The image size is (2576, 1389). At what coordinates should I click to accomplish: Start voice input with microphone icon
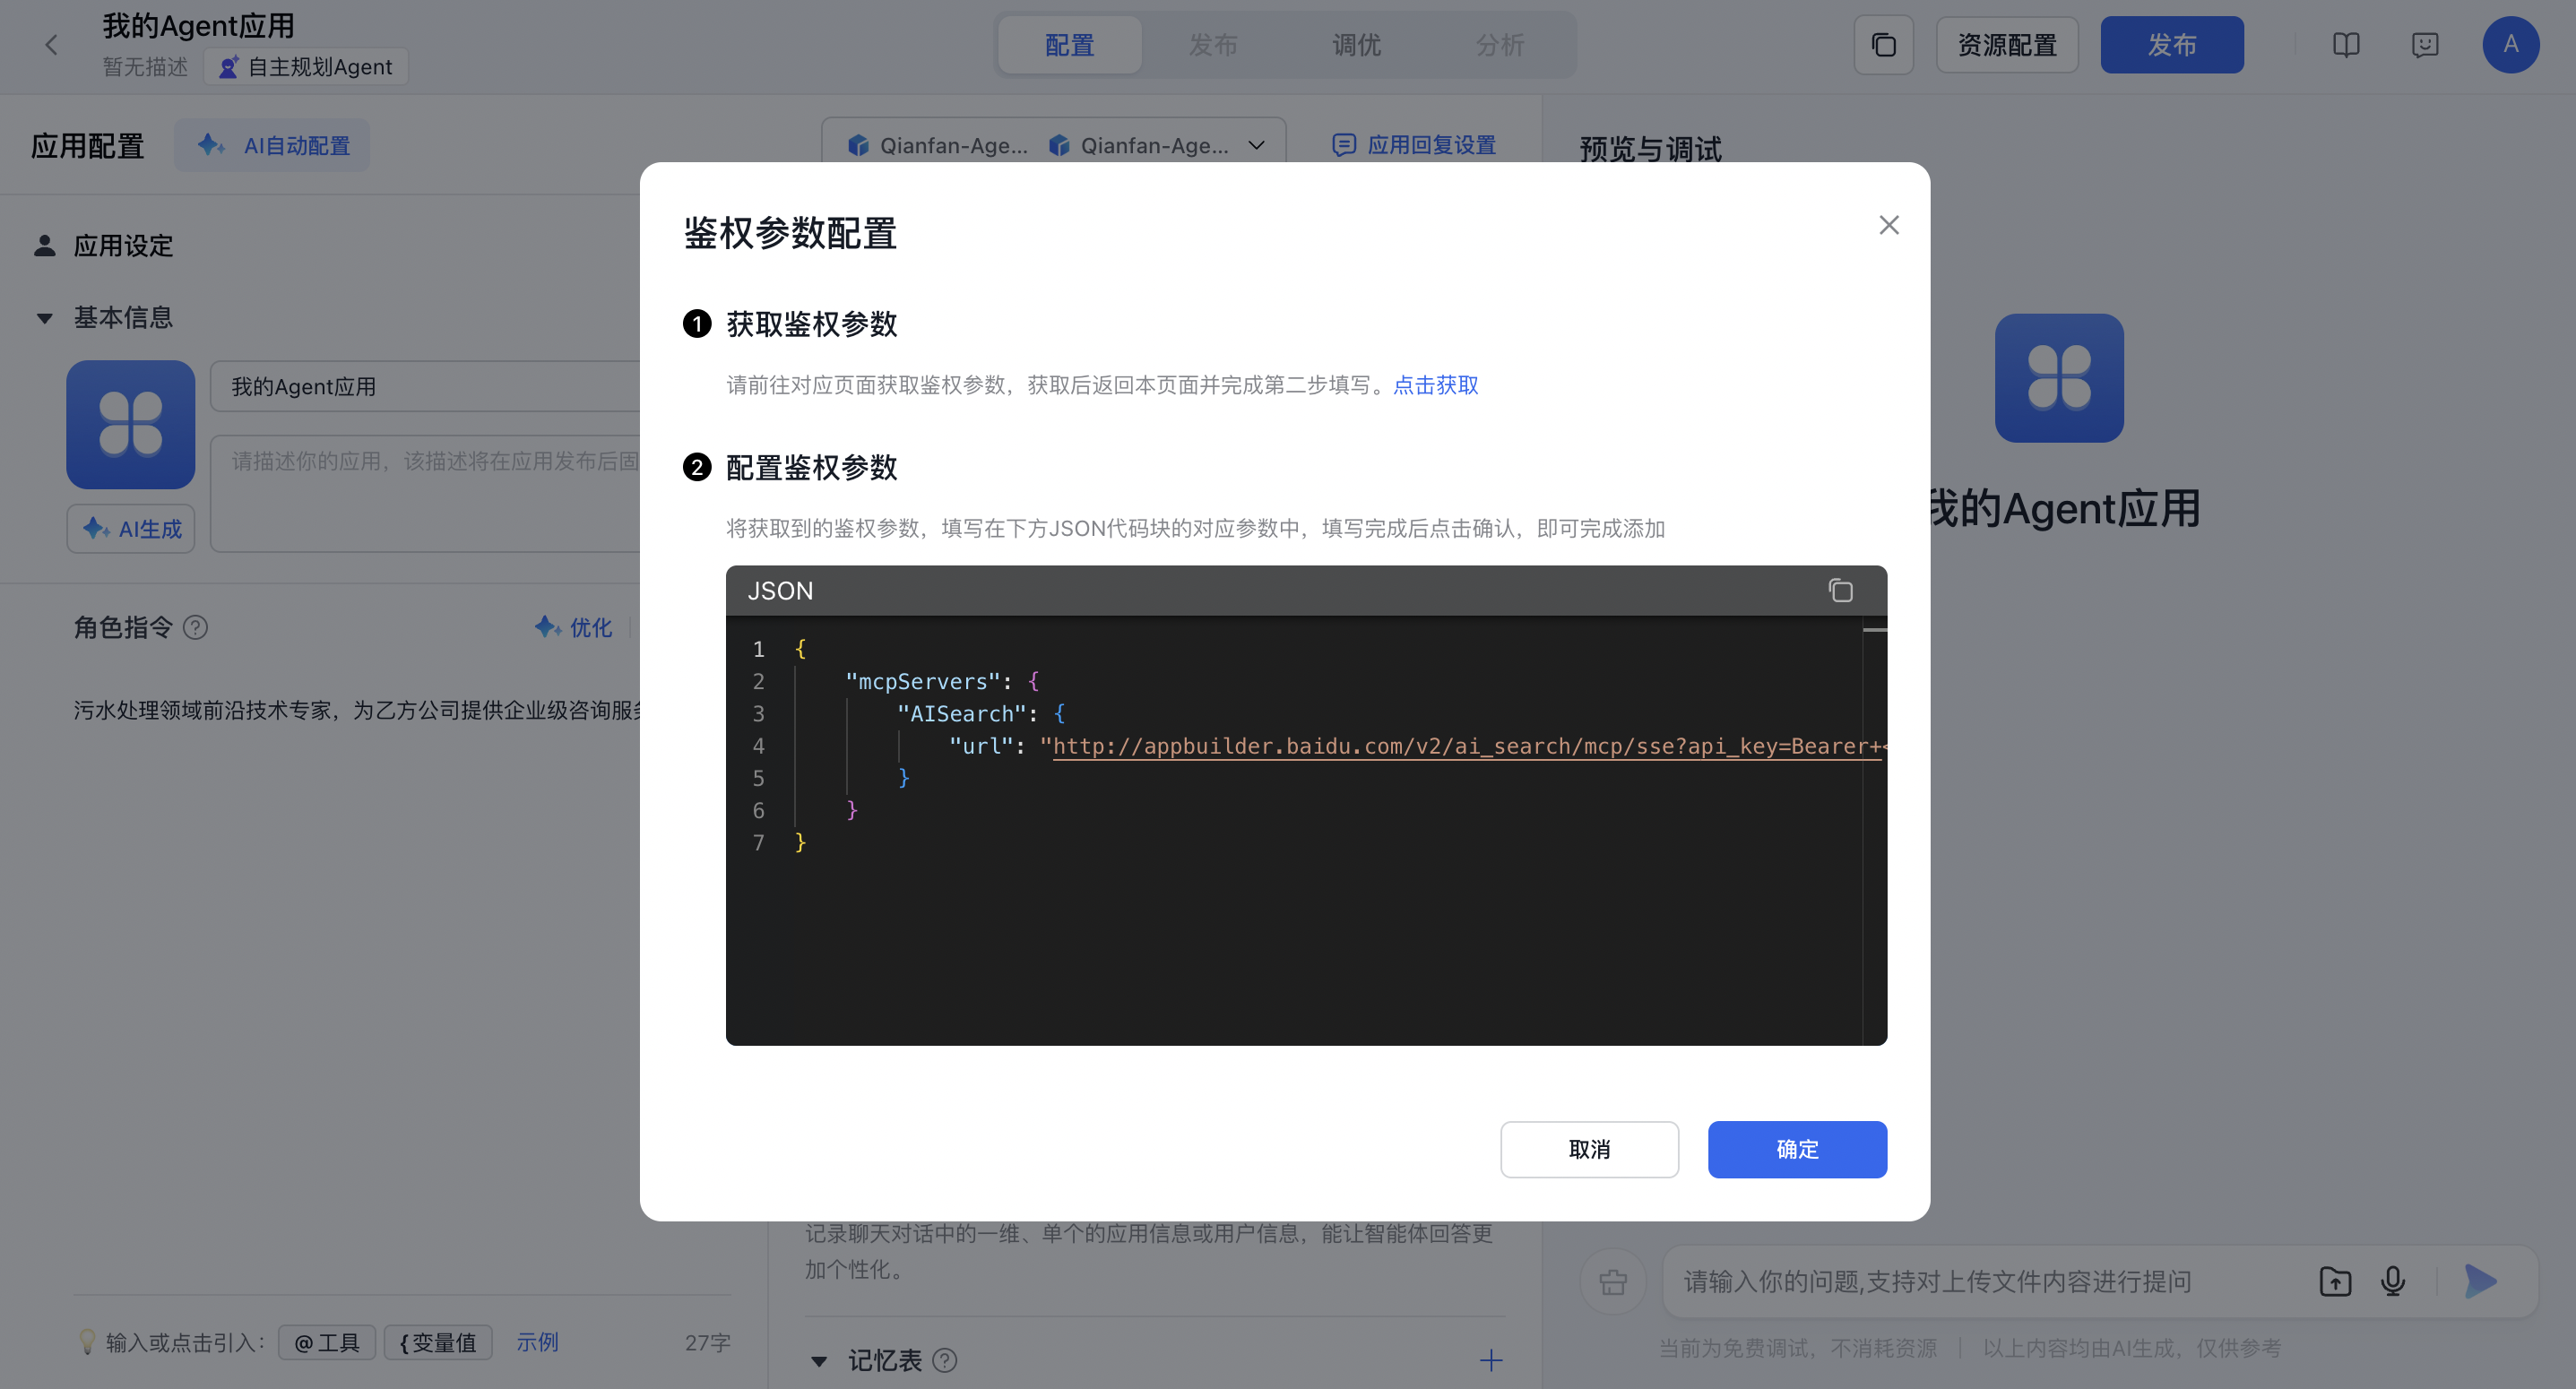pos(2393,1281)
